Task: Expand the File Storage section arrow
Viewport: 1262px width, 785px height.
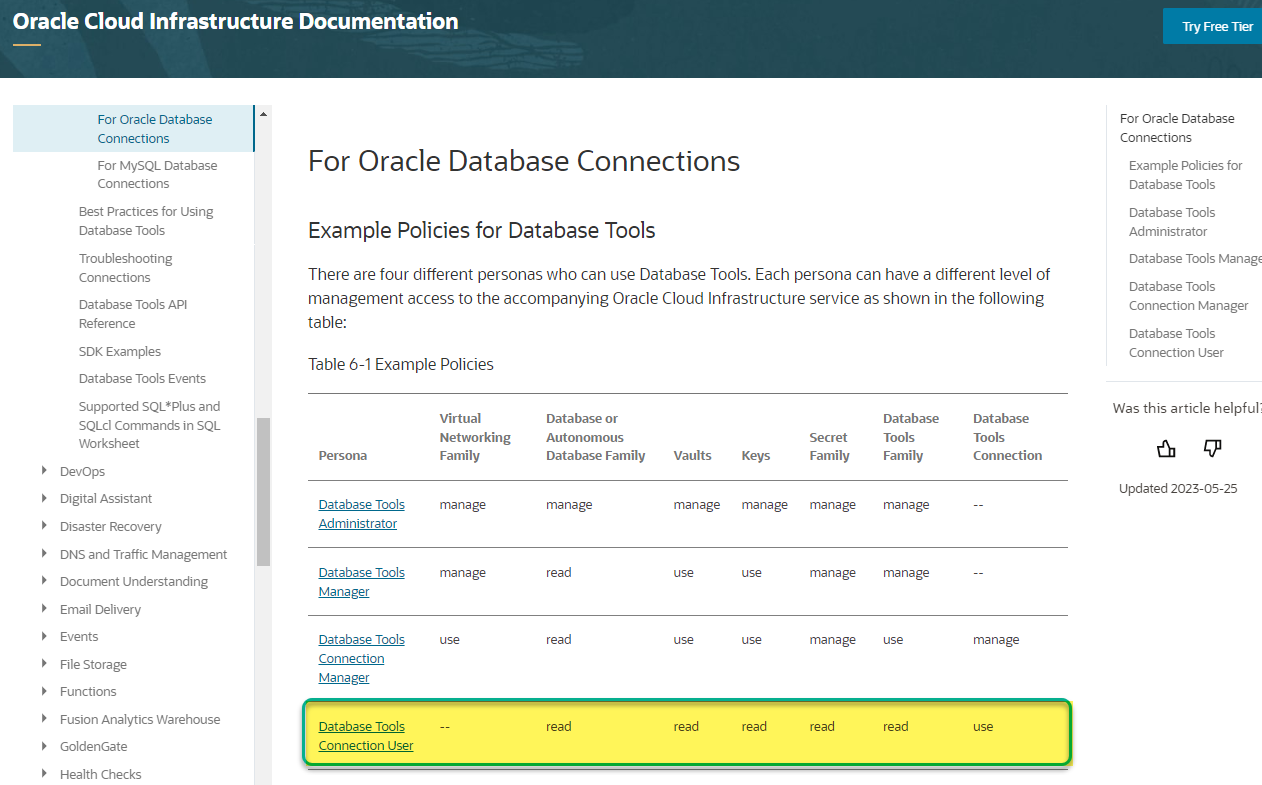Action: pos(44,664)
